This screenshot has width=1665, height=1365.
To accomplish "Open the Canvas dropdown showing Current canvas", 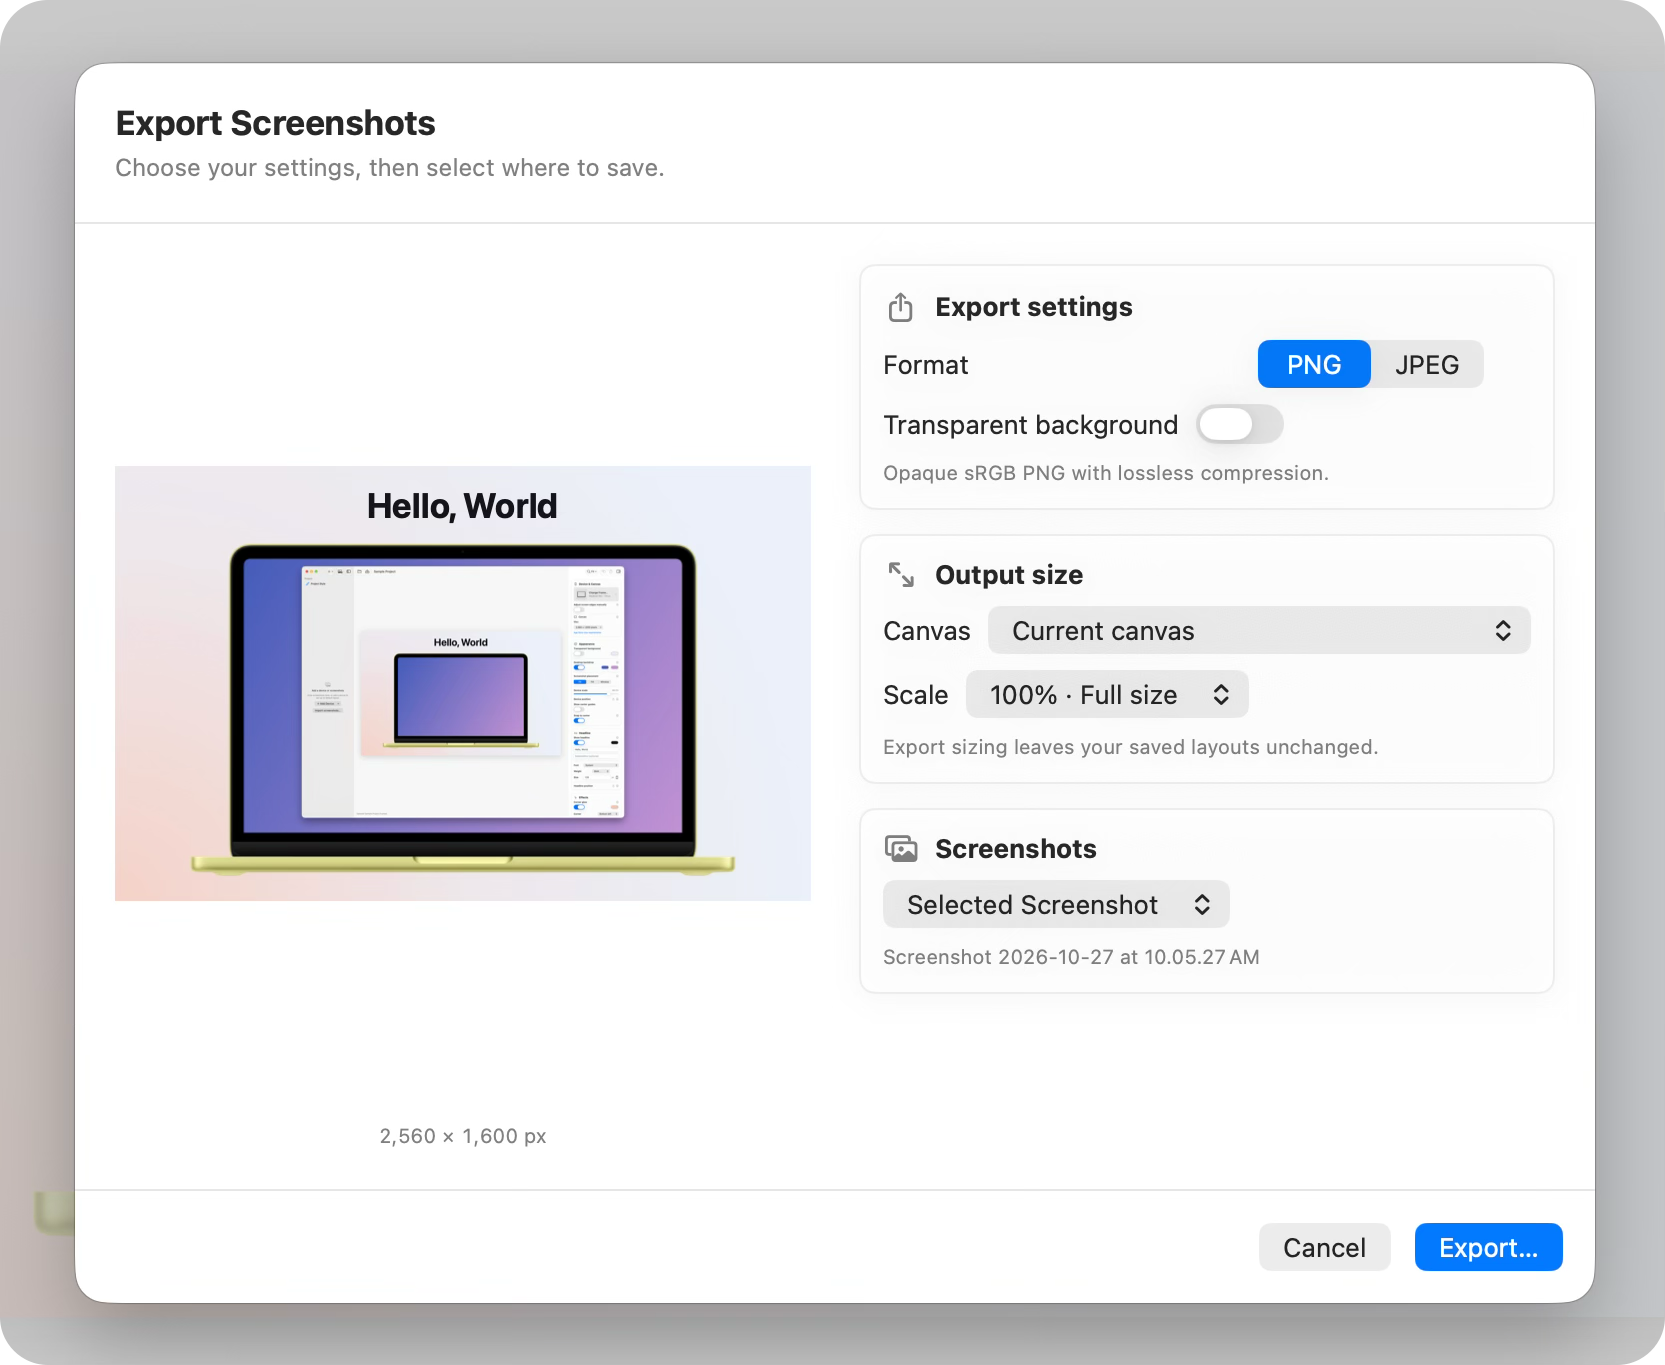I will coord(1259,631).
